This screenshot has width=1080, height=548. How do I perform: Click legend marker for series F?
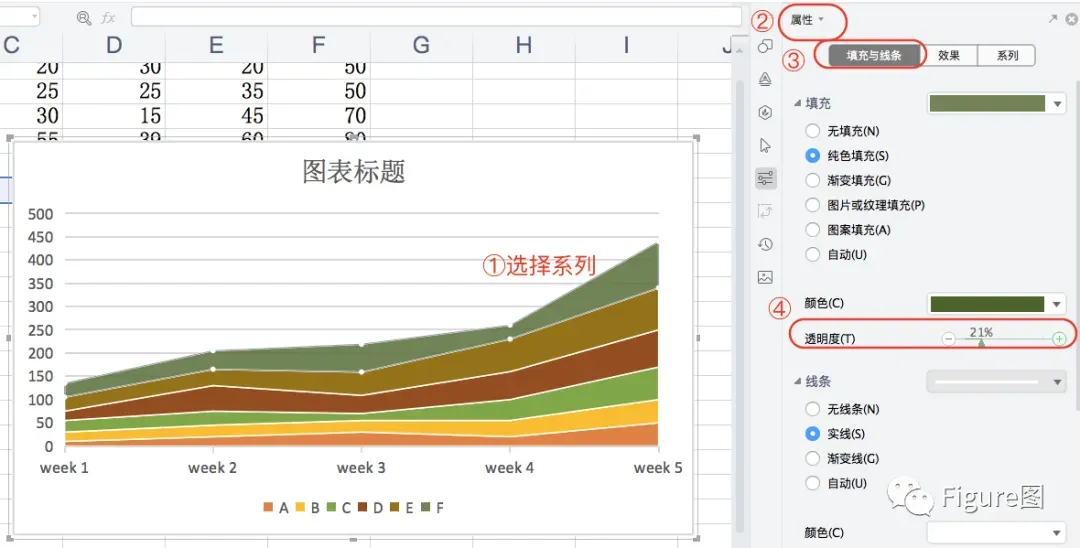426,507
